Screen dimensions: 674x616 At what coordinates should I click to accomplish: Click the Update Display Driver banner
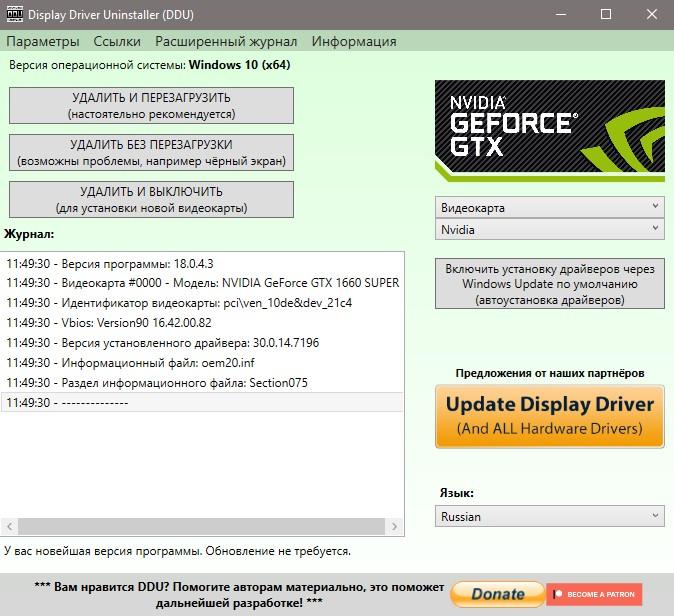pyautogui.click(x=550, y=416)
